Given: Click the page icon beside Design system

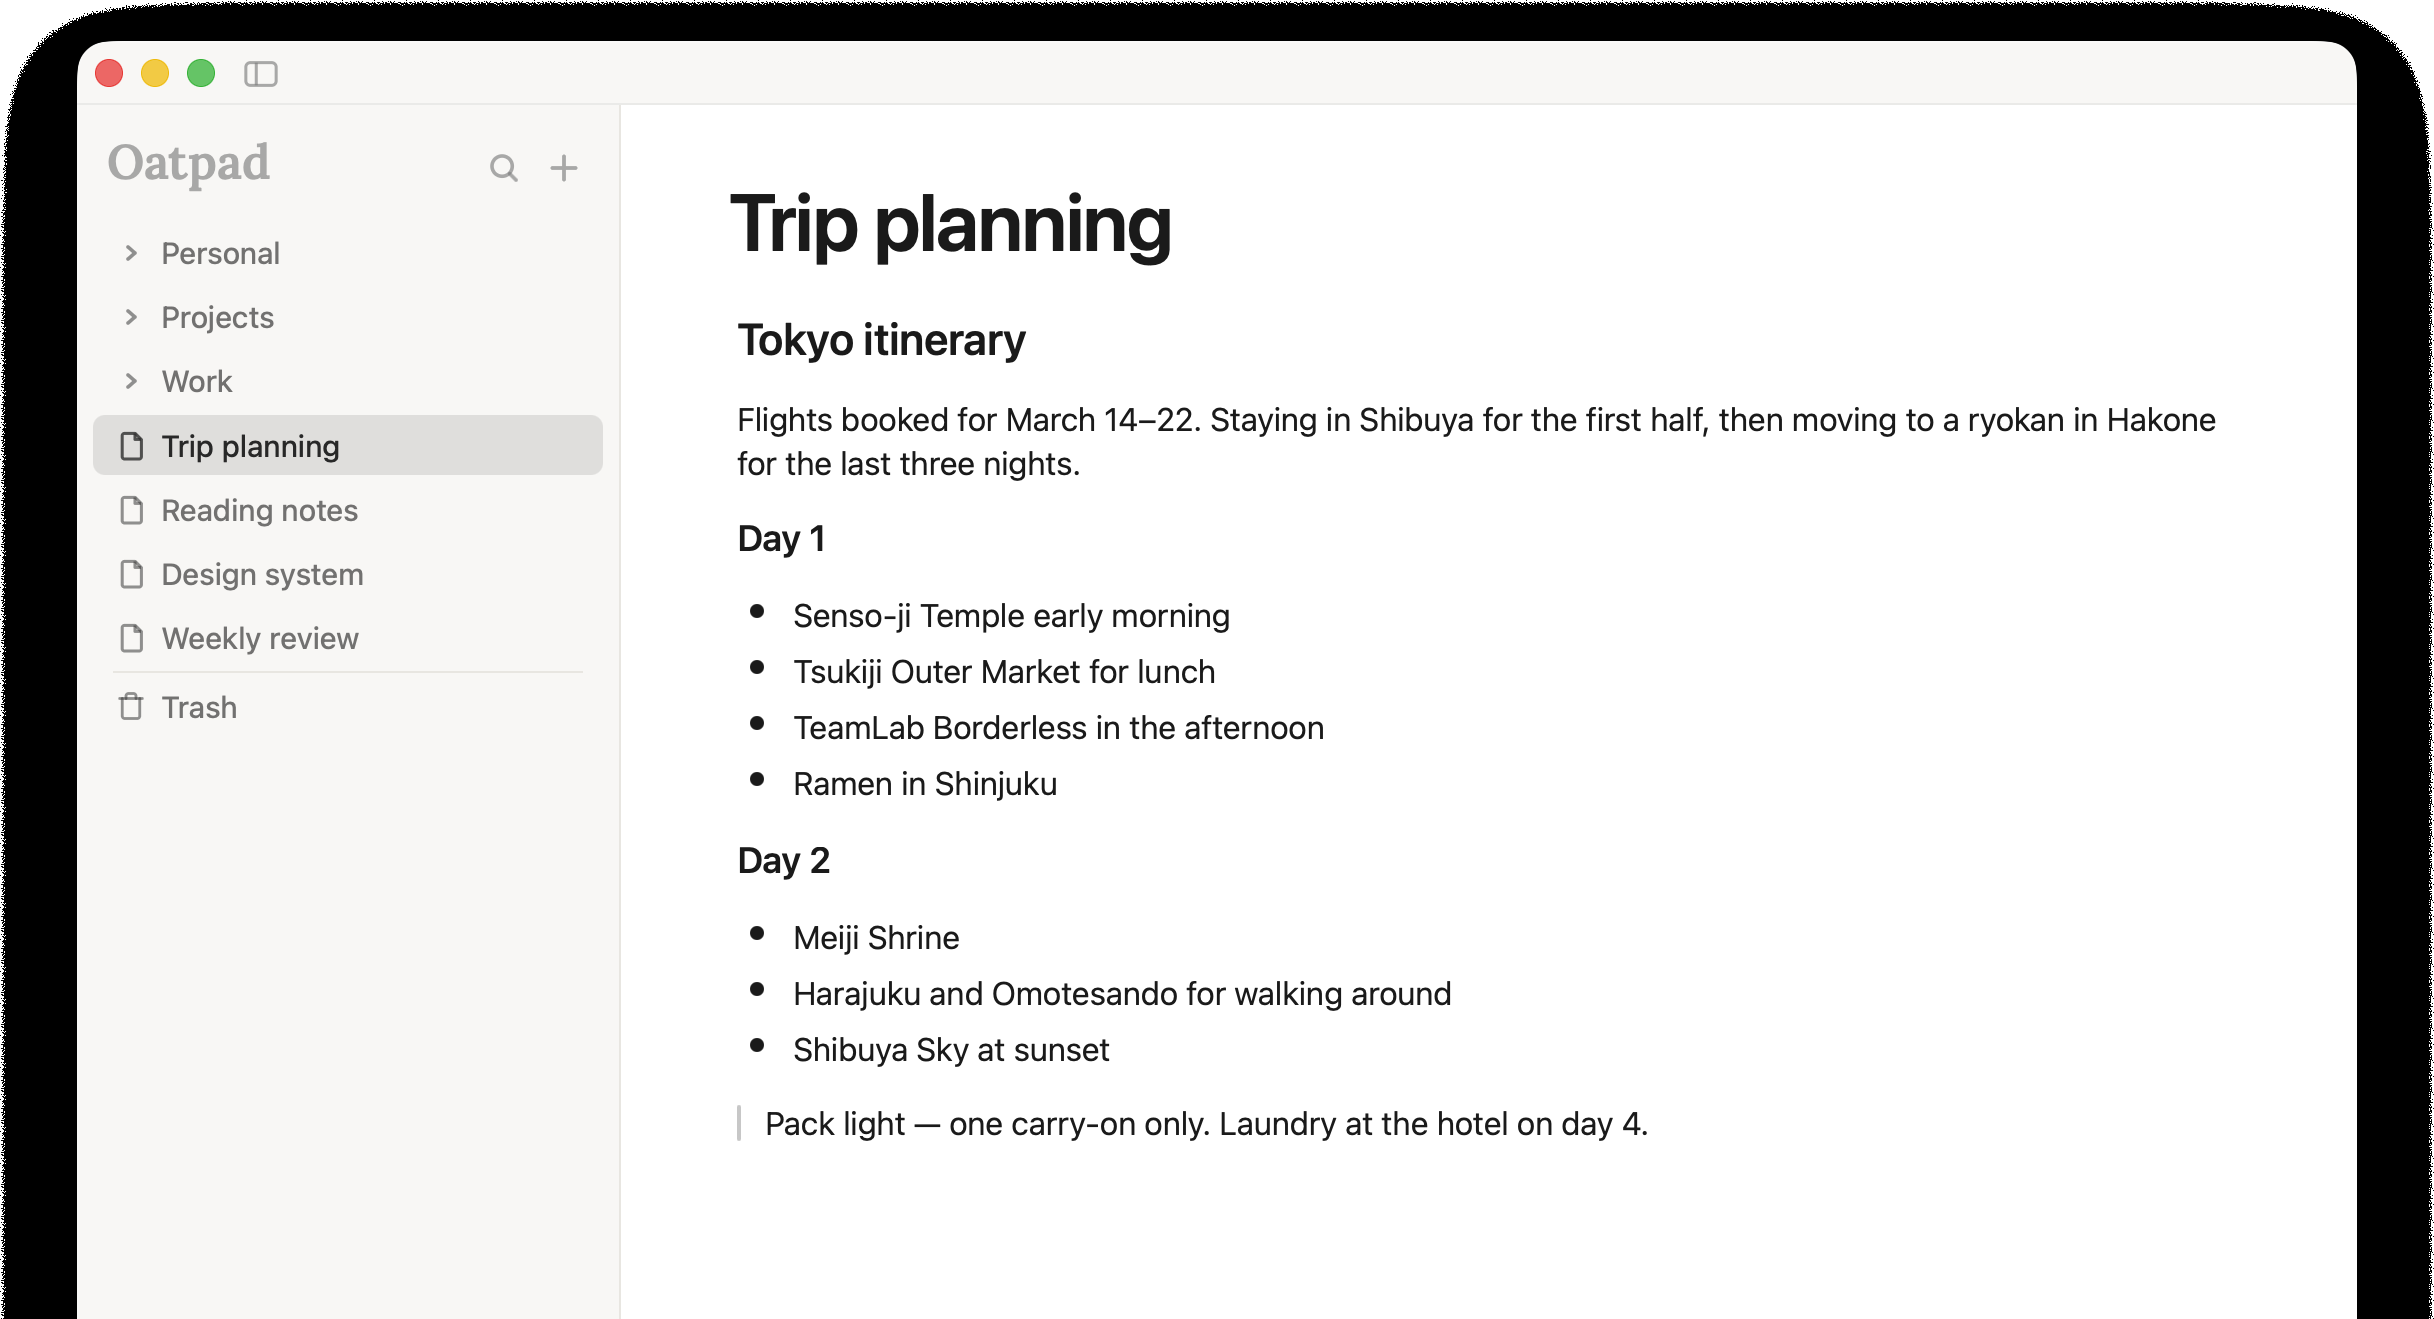Looking at the screenshot, I should tap(133, 574).
